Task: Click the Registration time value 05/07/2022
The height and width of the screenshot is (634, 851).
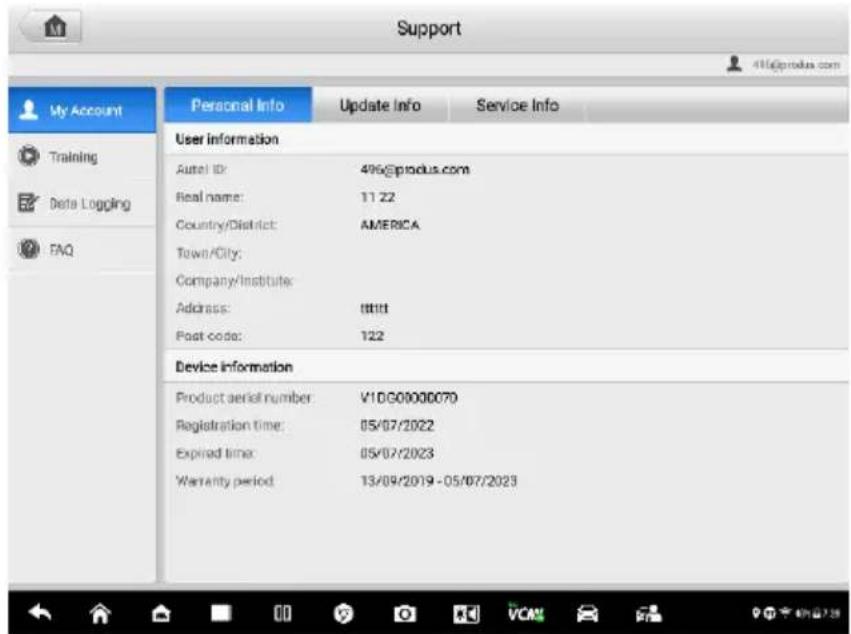Action: 397,426
